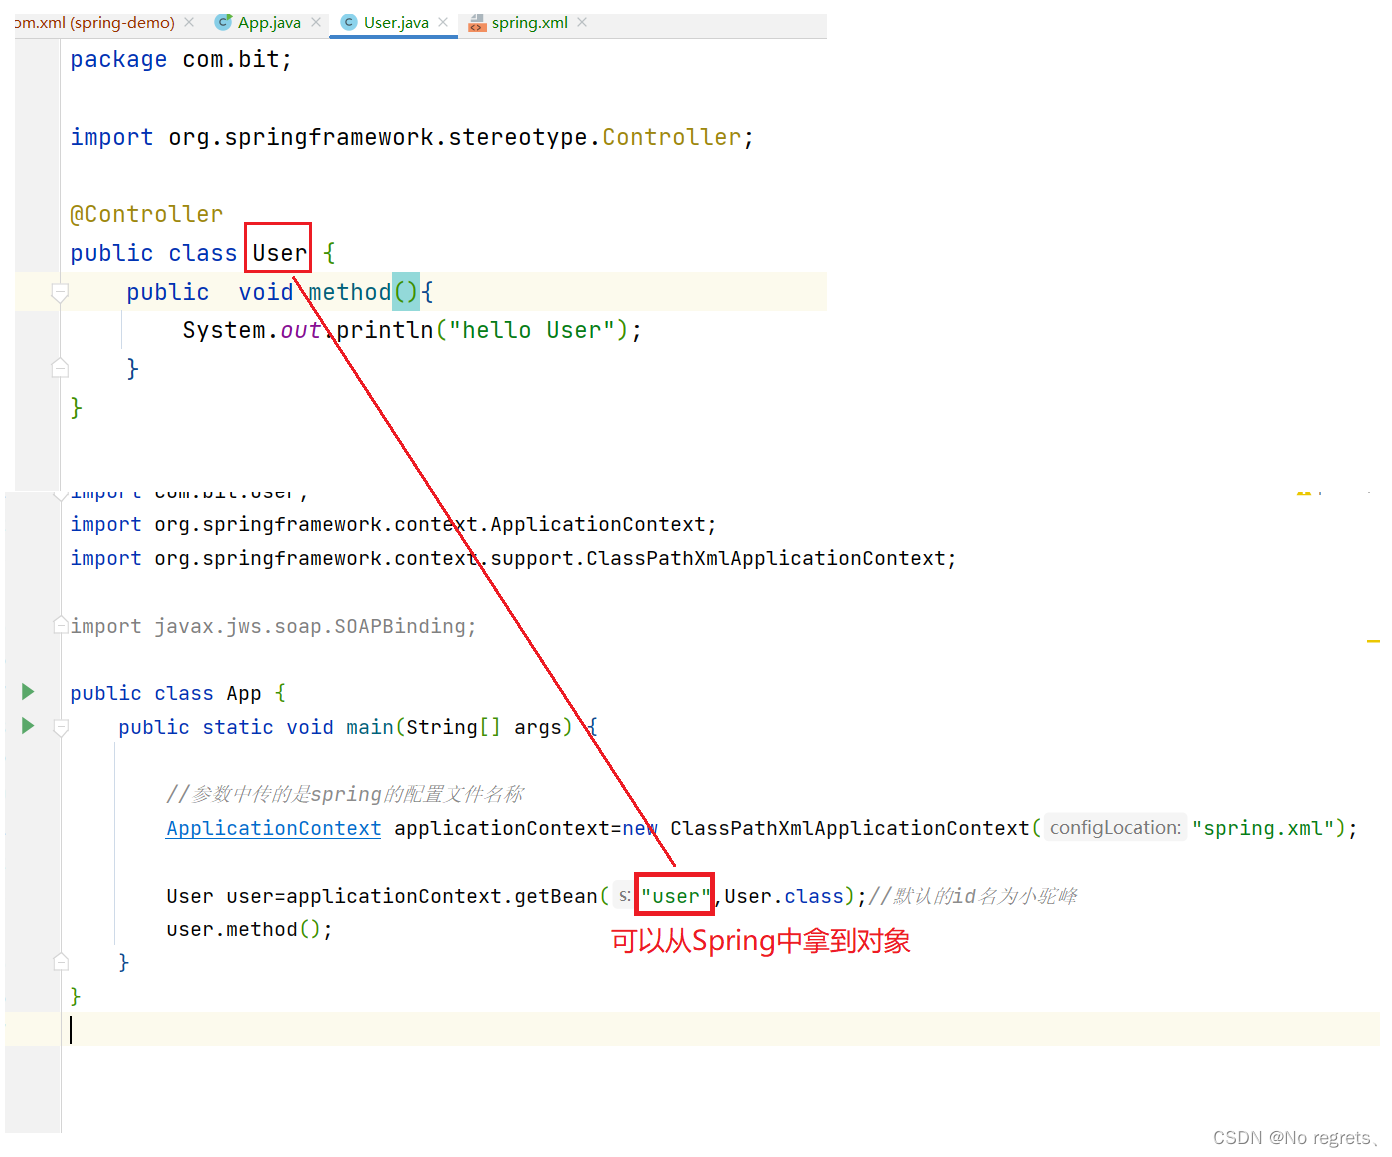Click the package com.bit declaration
Image resolution: width=1392 pixels, height=1157 pixels.
[181, 60]
